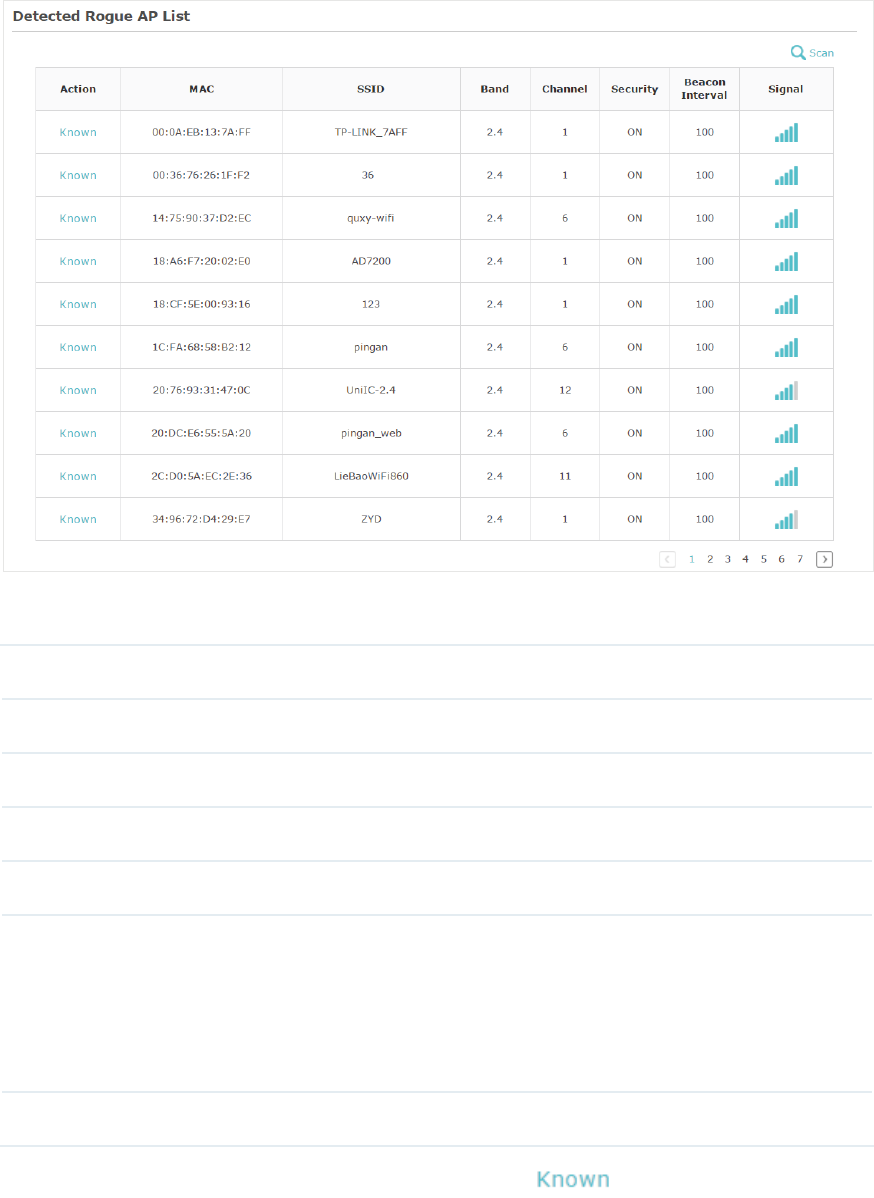The image size is (874, 1198).
Task: Mark pingan row as Known
Action: [78, 347]
